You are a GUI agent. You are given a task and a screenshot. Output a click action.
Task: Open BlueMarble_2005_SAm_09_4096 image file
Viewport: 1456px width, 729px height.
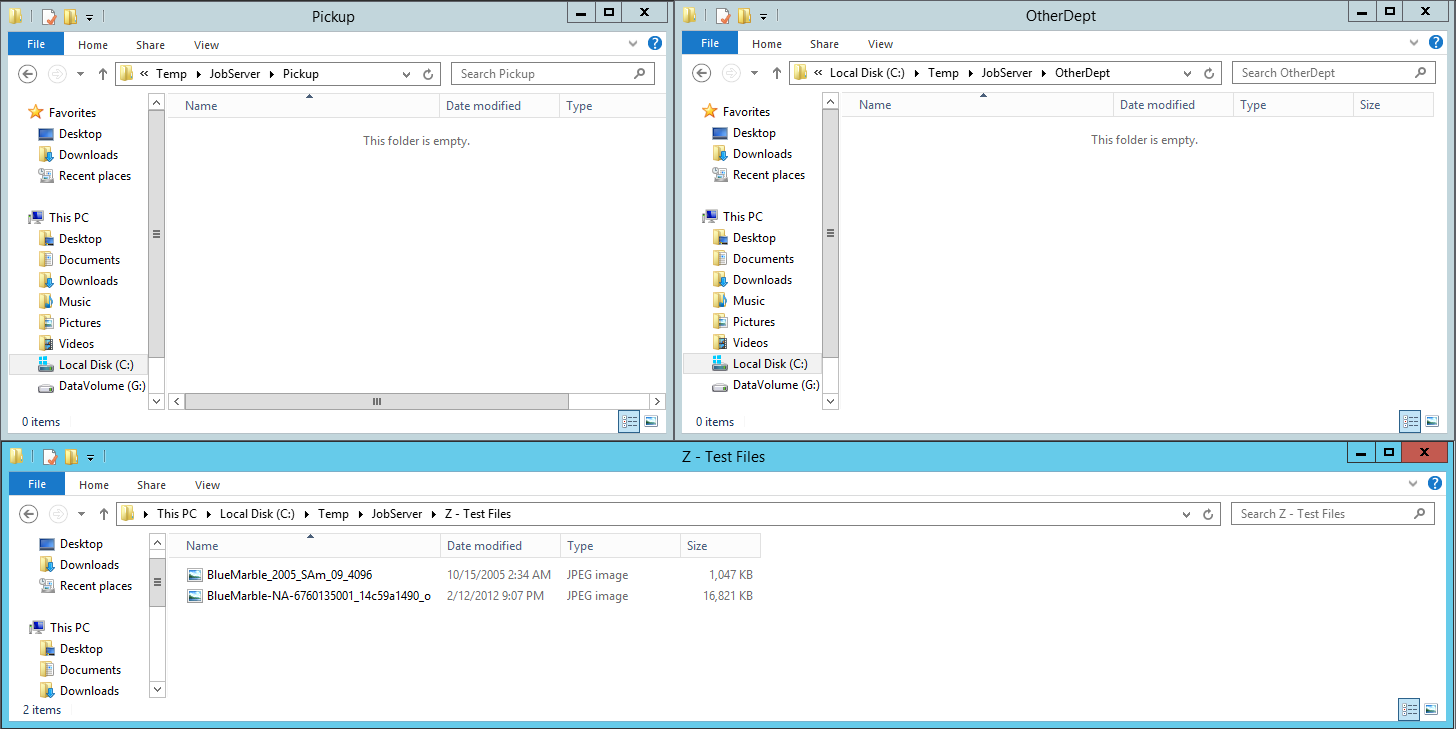[x=289, y=575]
